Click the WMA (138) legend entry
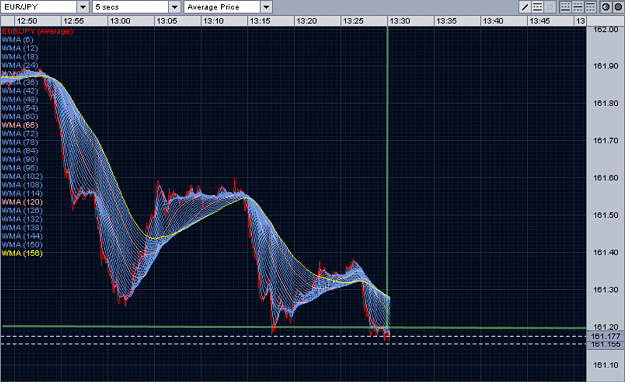This screenshot has width=625, height=382. click(22, 228)
